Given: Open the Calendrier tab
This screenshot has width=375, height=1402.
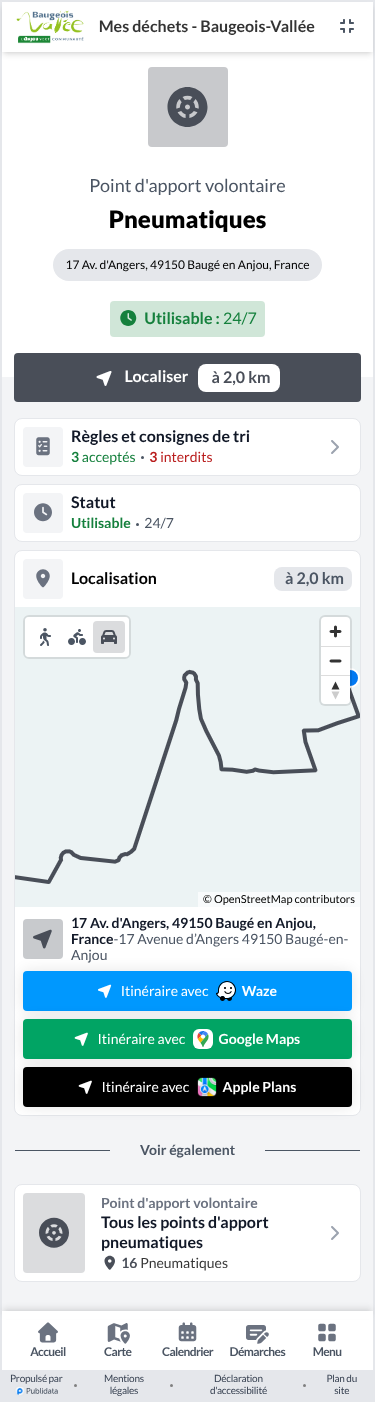Looking at the screenshot, I should click(187, 1340).
